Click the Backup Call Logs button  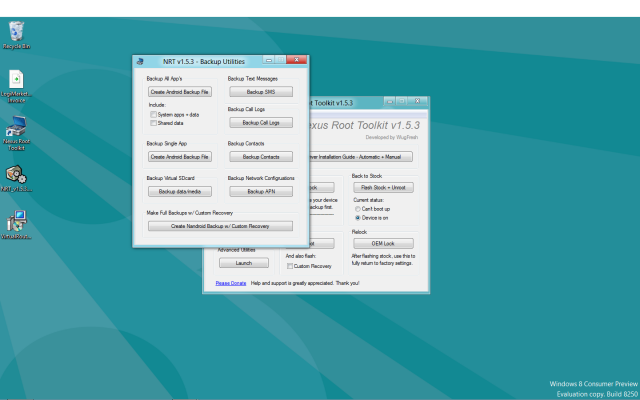pos(261,122)
